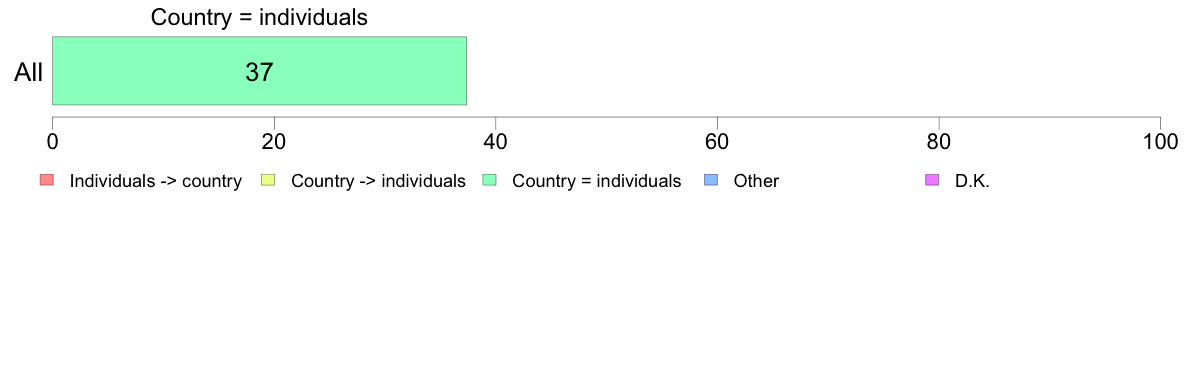Select the green Country = individuals swatch
1188x368 pixels.
tap(489, 180)
